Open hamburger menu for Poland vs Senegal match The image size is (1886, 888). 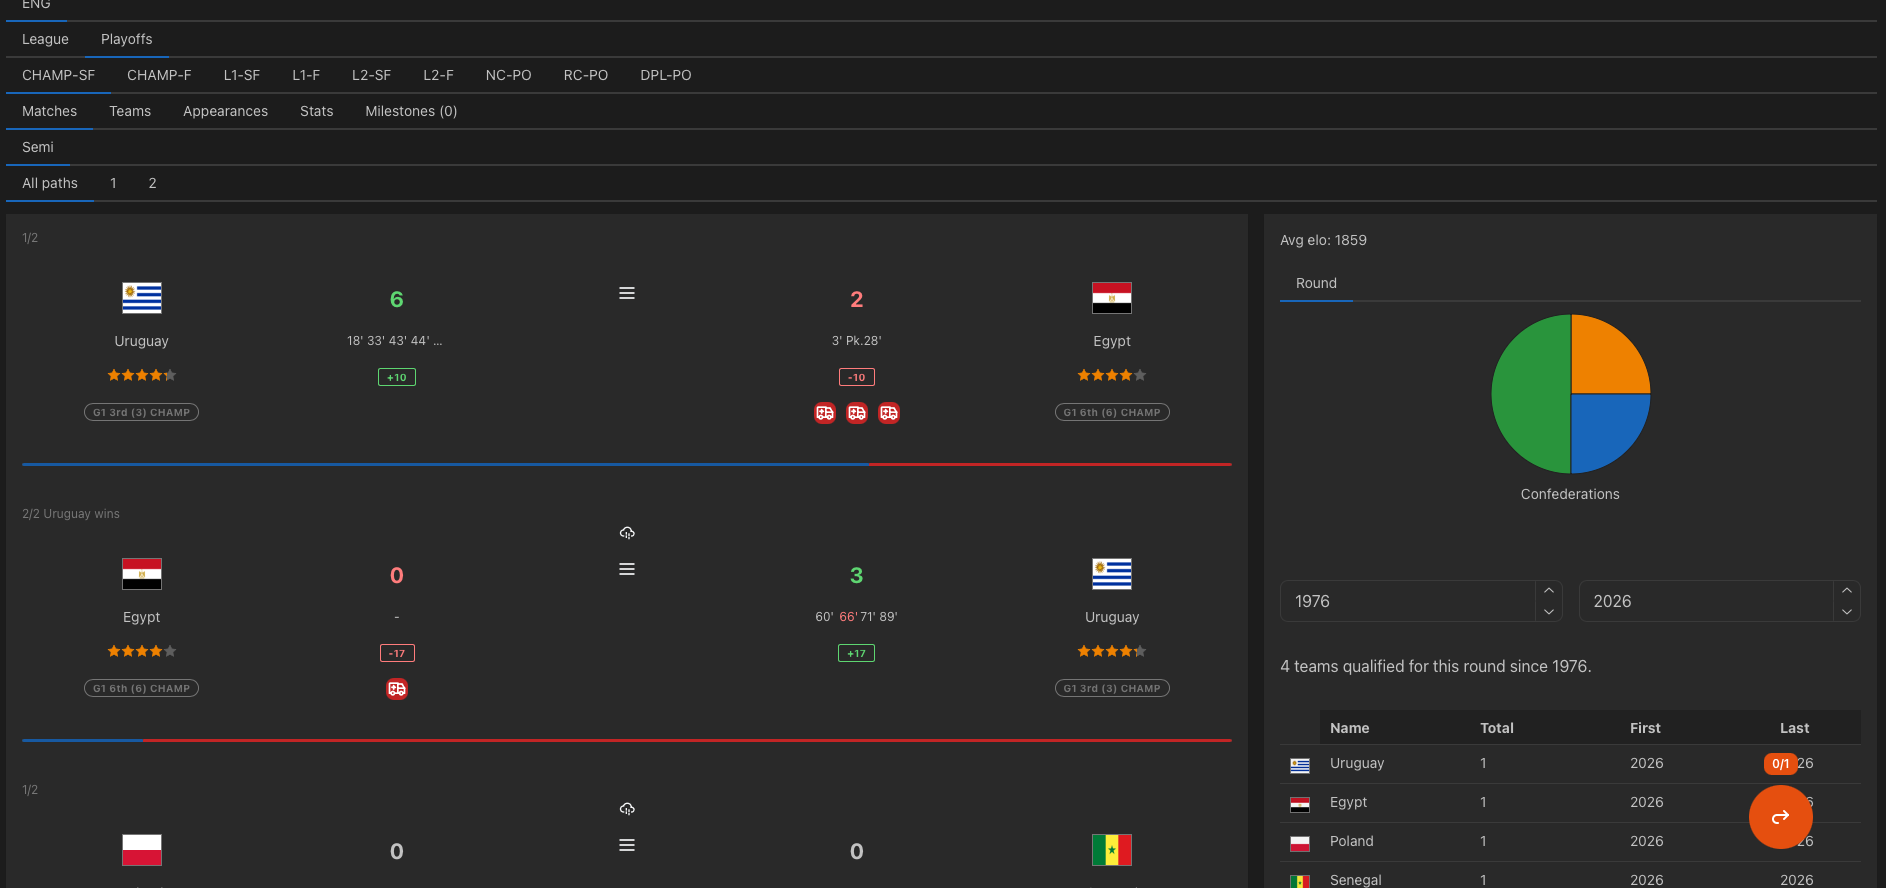[627, 845]
